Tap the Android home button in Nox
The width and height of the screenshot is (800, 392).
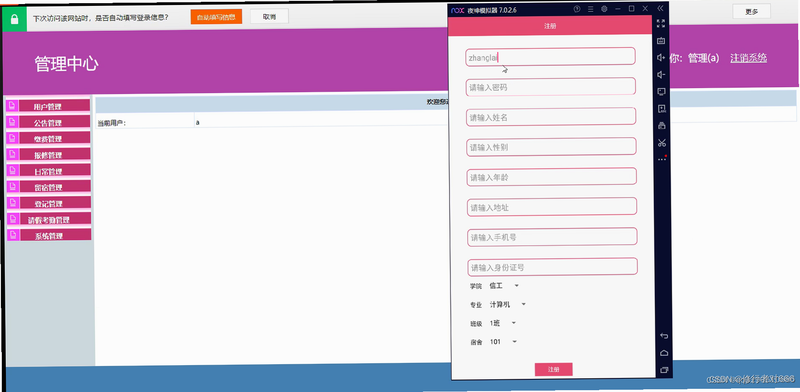tap(664, 353)
